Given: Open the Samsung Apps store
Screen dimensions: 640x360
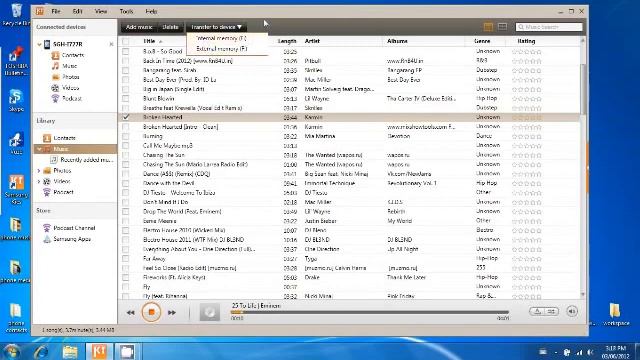Looking at the screenshot, I should click(67, 239).
